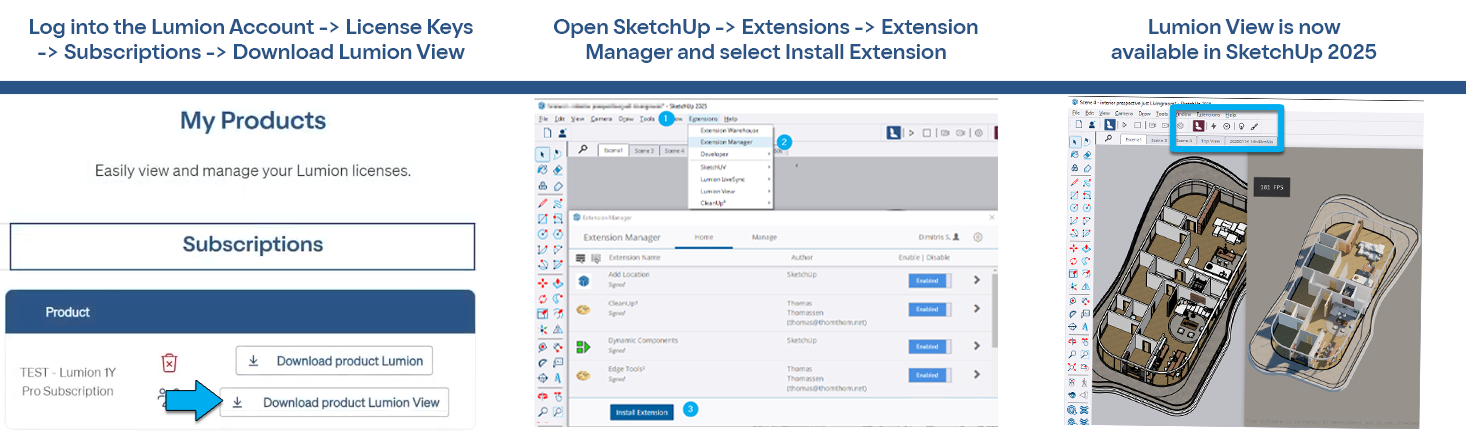Click the lightning bolt icon in Lumion toolbar
The width and height of the screenshot is (1466, 433).
pyautogui.click(x=1212, y=127)
